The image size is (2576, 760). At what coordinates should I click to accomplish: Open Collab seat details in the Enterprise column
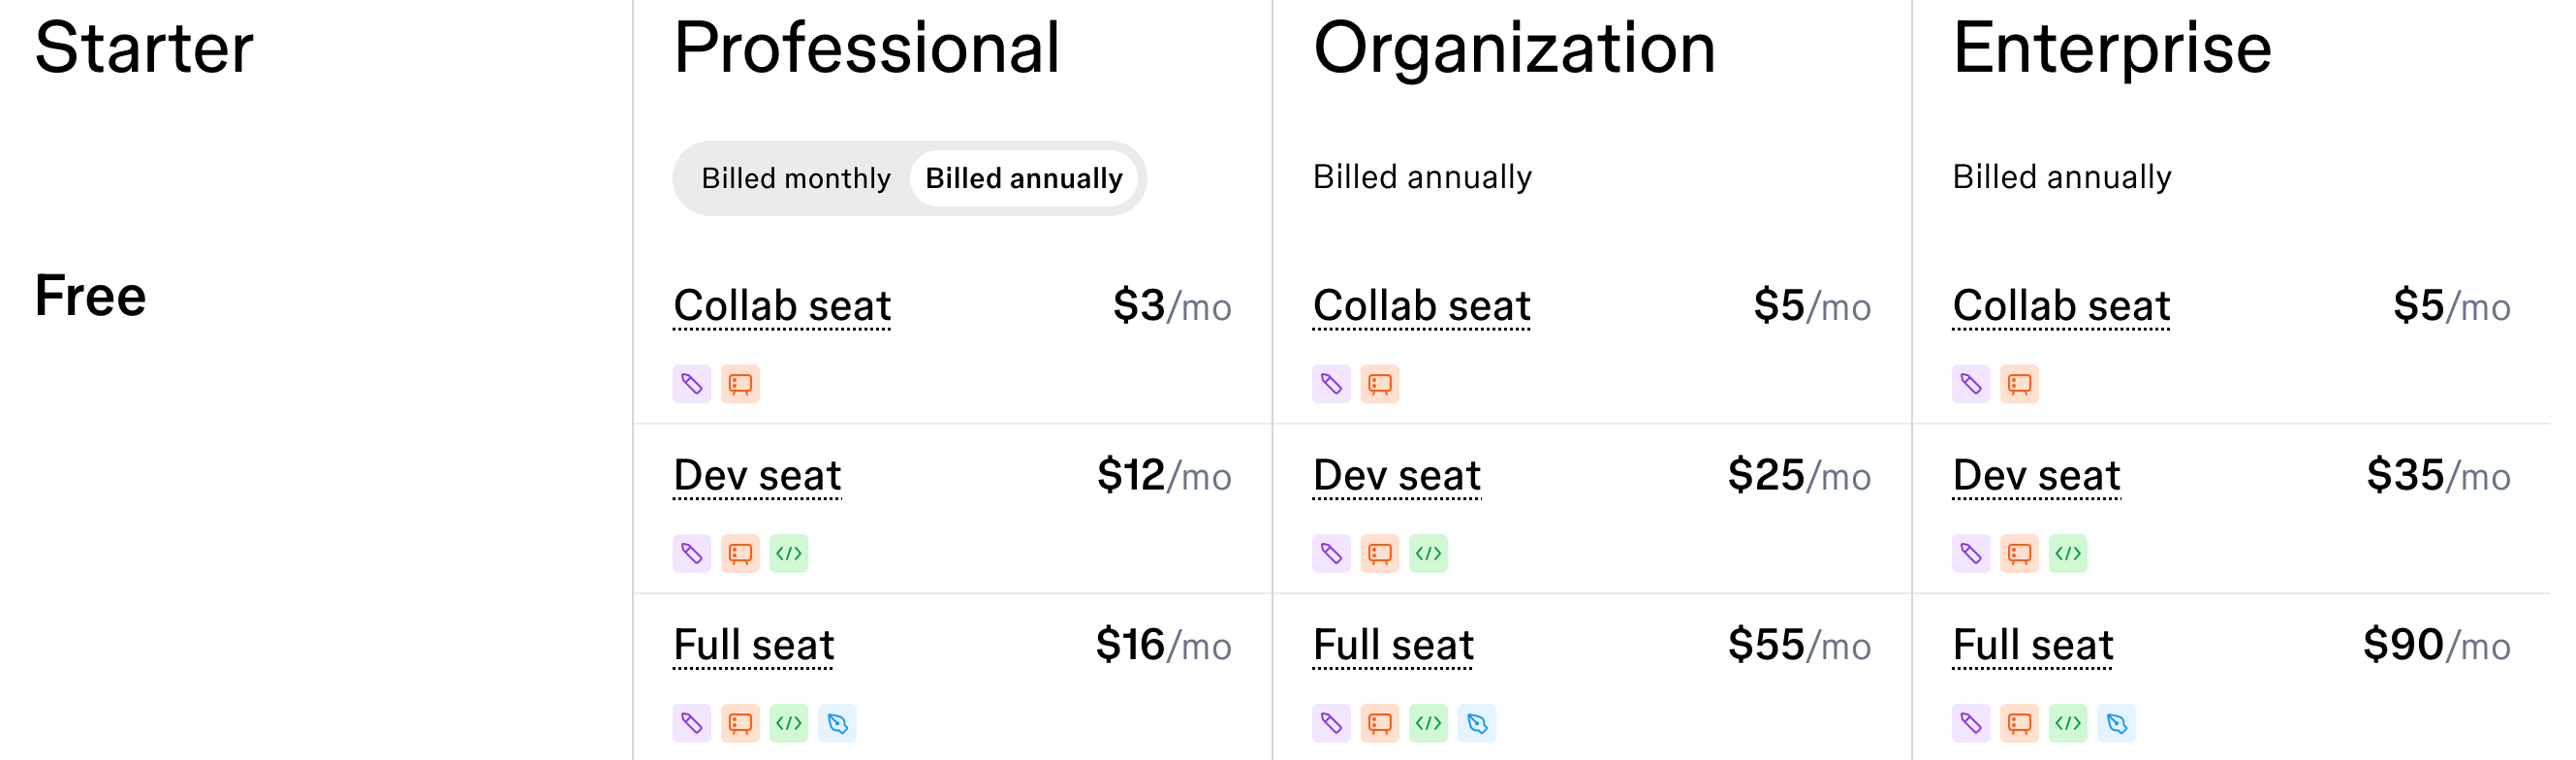click(2061, 306)
